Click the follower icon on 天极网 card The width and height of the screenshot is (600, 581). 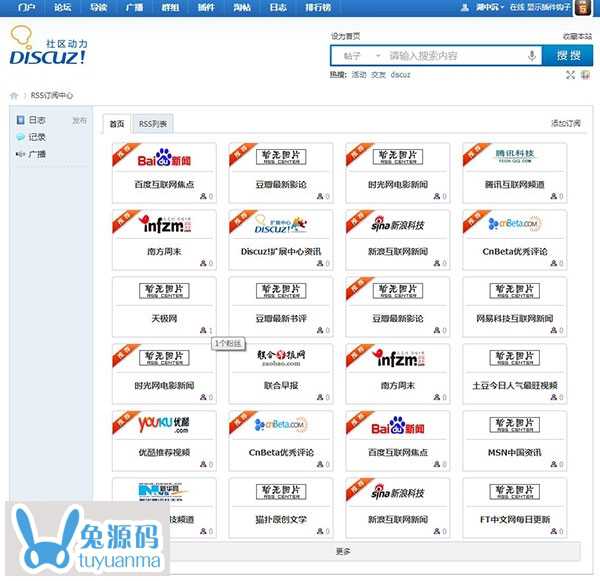(203, 330)
